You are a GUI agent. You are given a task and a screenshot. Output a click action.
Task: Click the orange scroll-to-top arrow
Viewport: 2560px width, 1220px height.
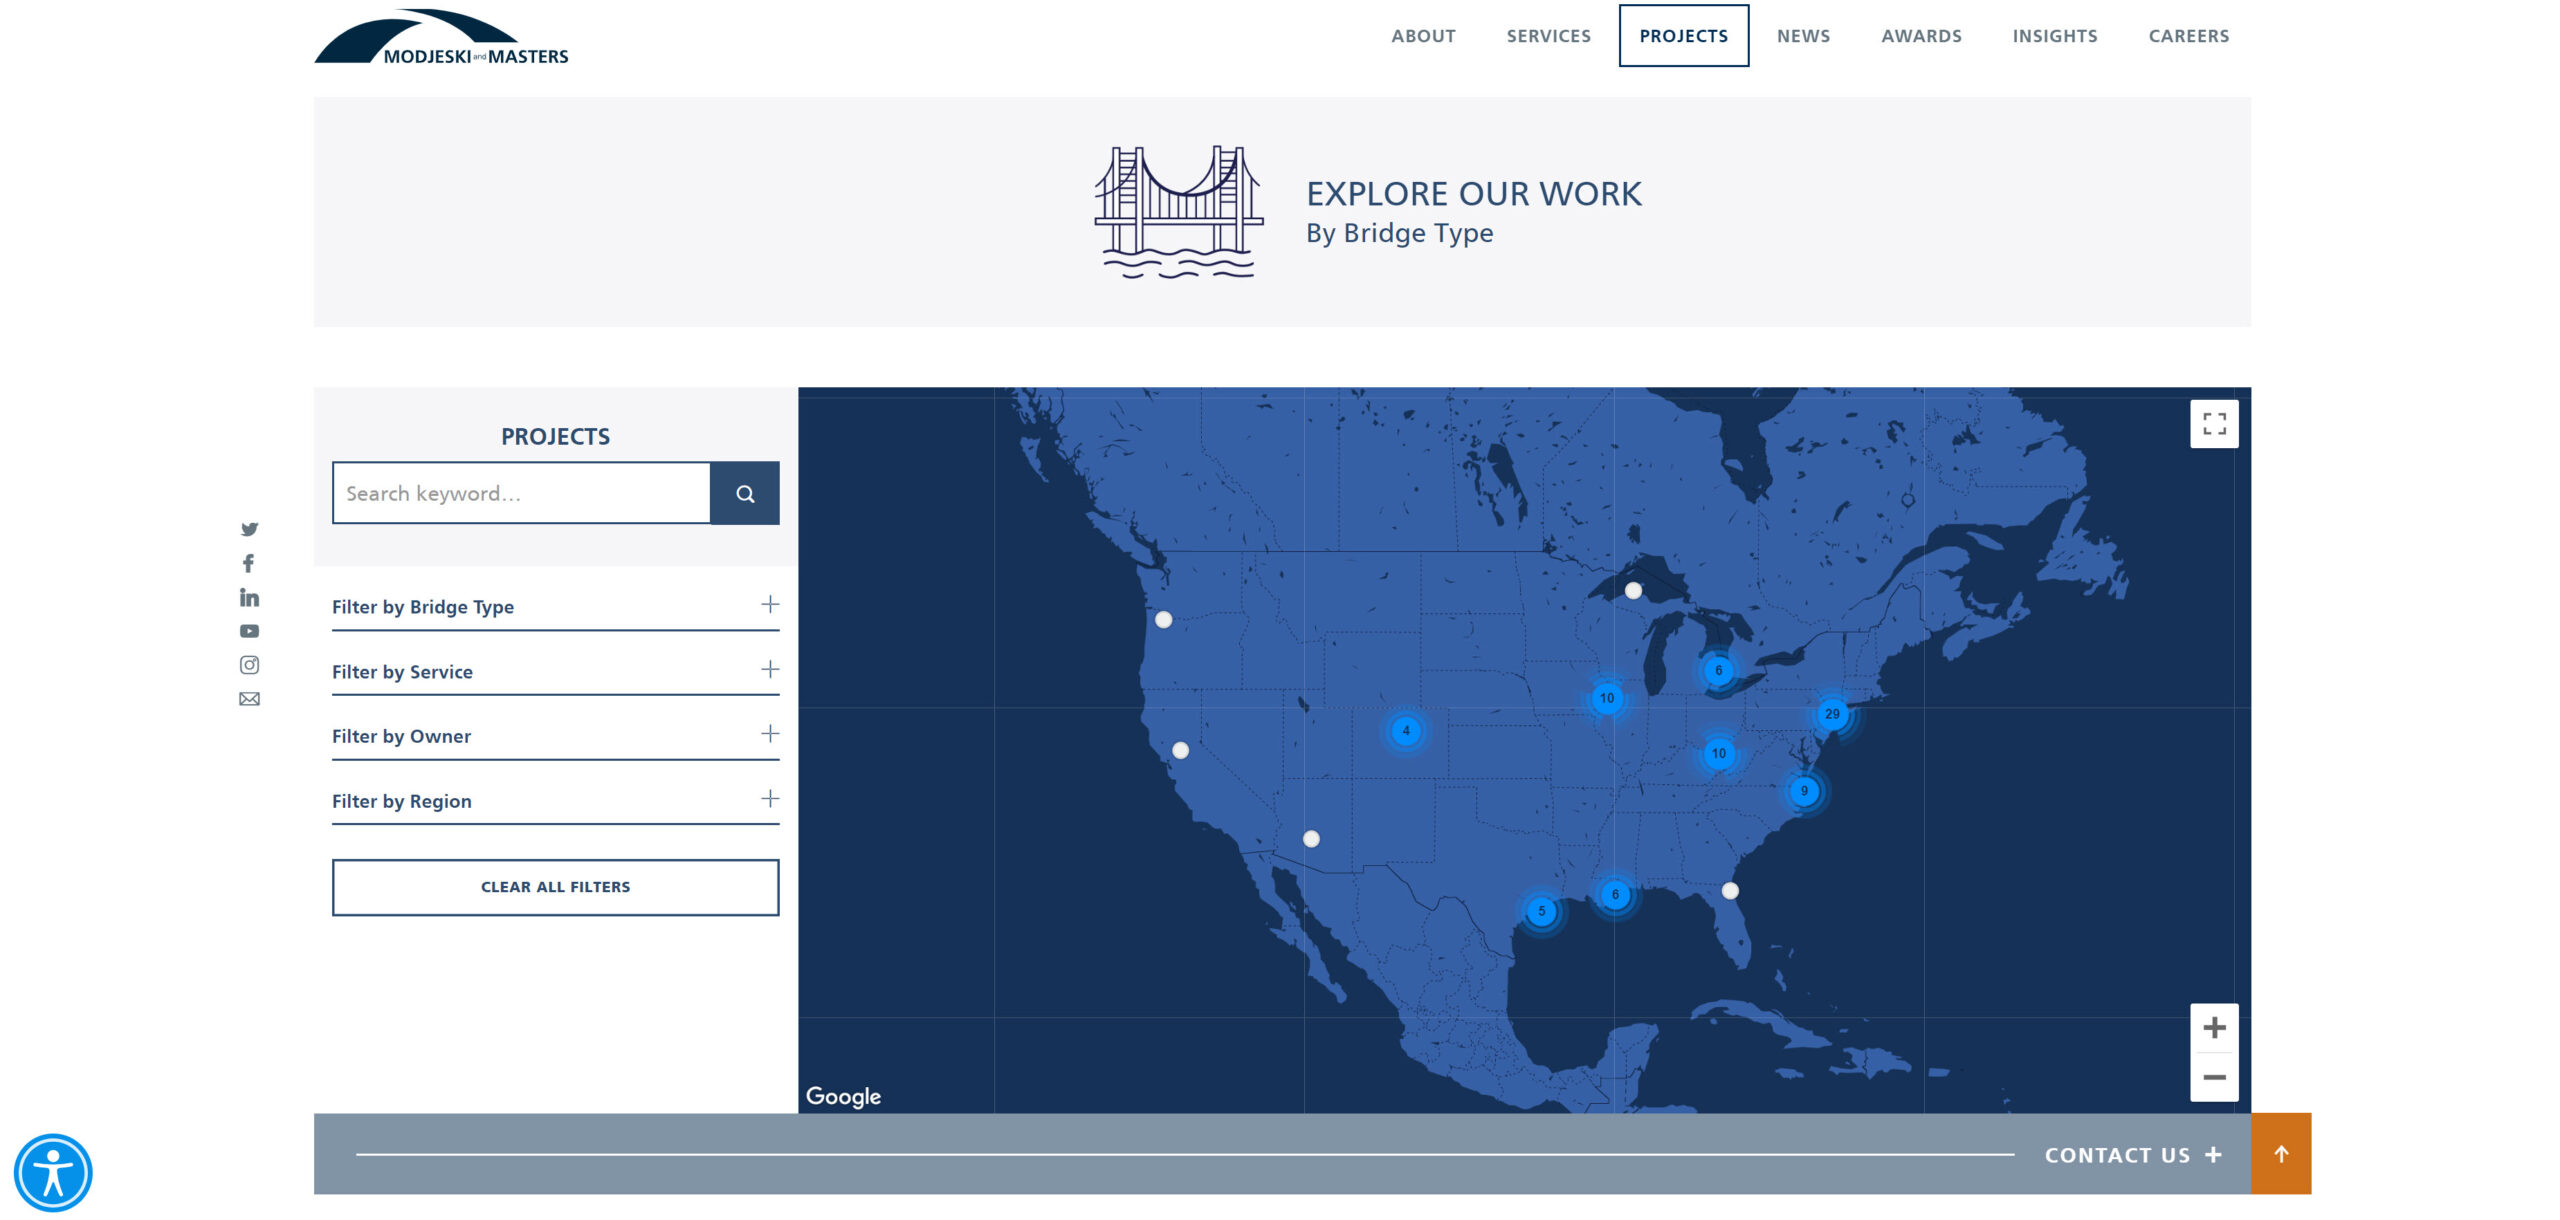(x=2280, y=1154)
